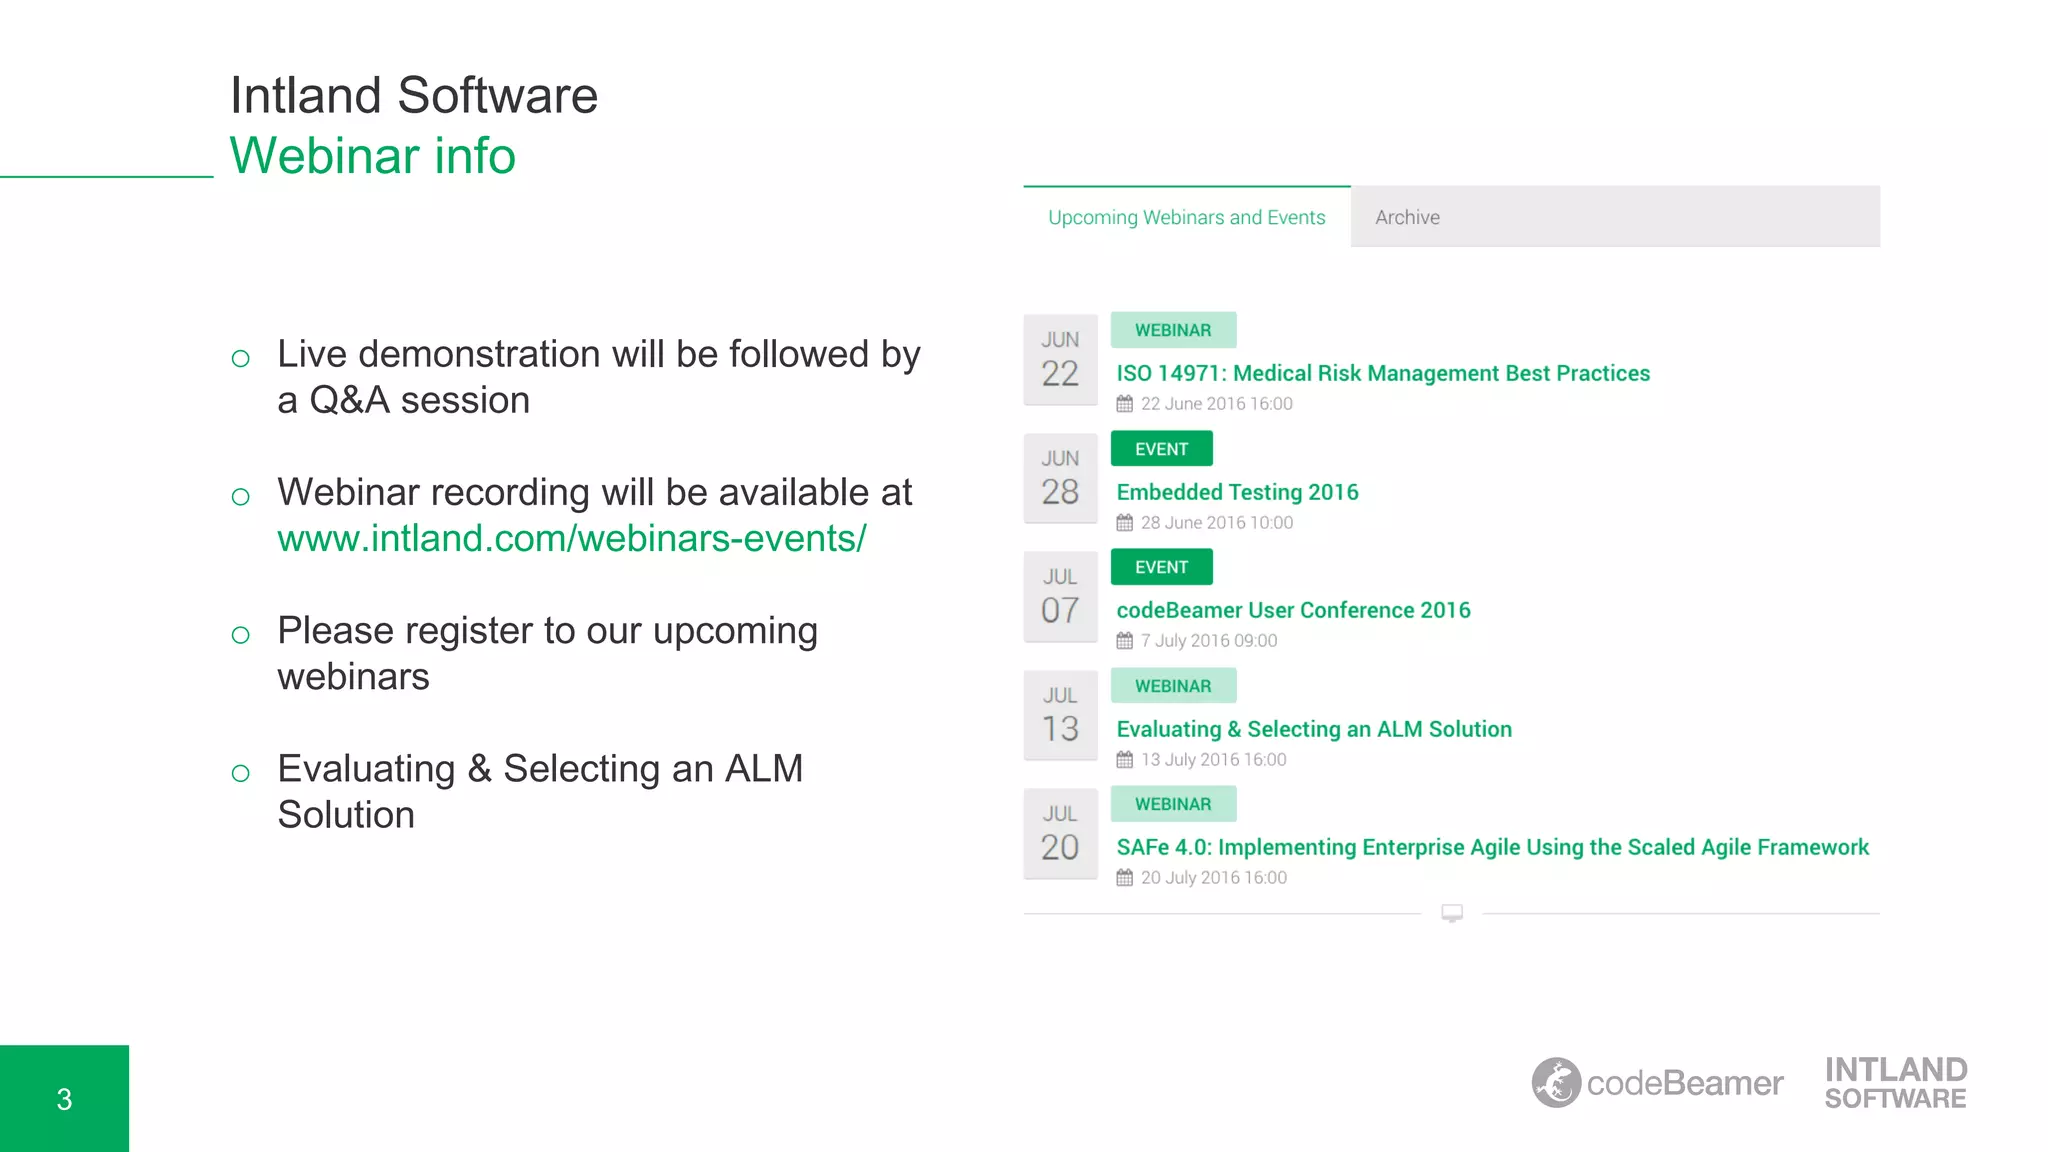Click the JUN 28 date badge
2048x1152 pixels.
coord(1060,478)
